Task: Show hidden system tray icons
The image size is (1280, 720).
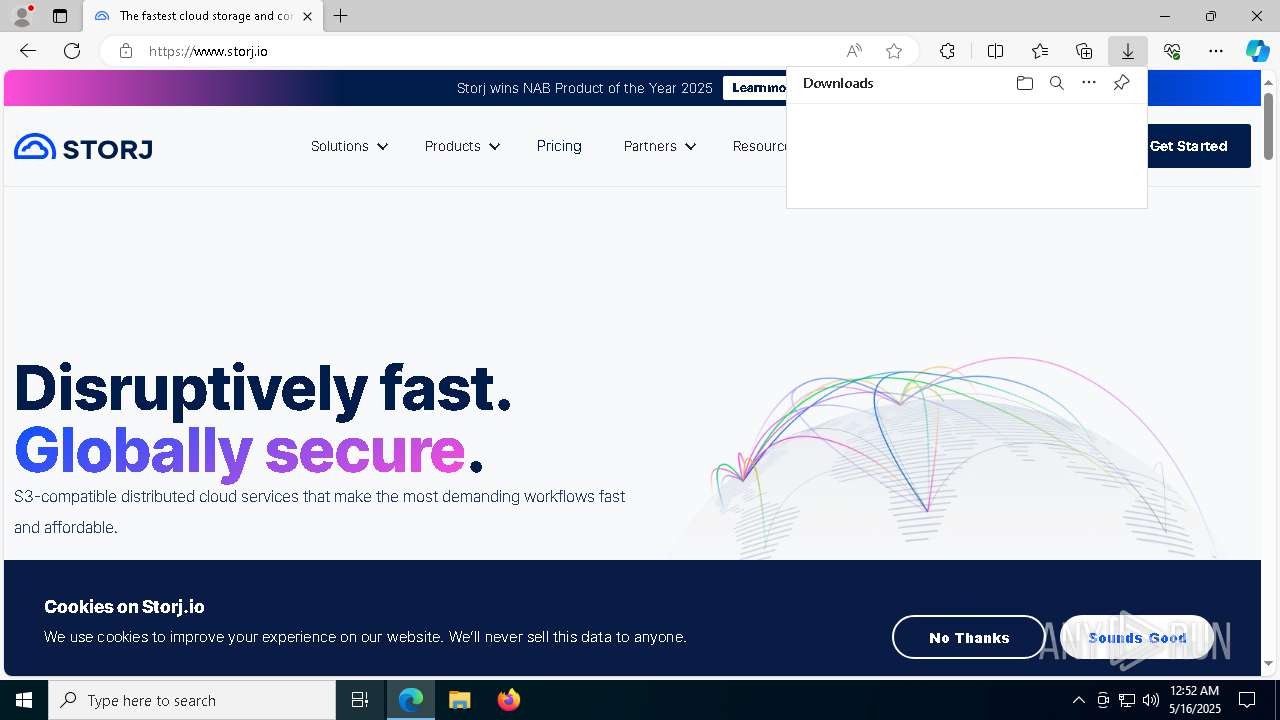Action: [1078, 700]
